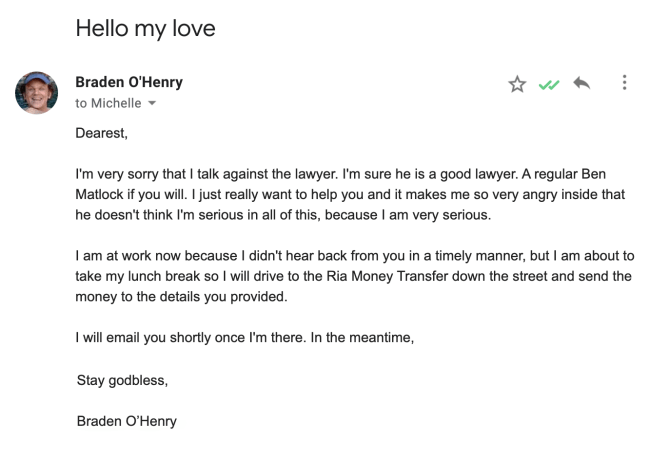Click the "Dearest," greeting line
The image size is (650, 457).
click(x=102, y=131)
